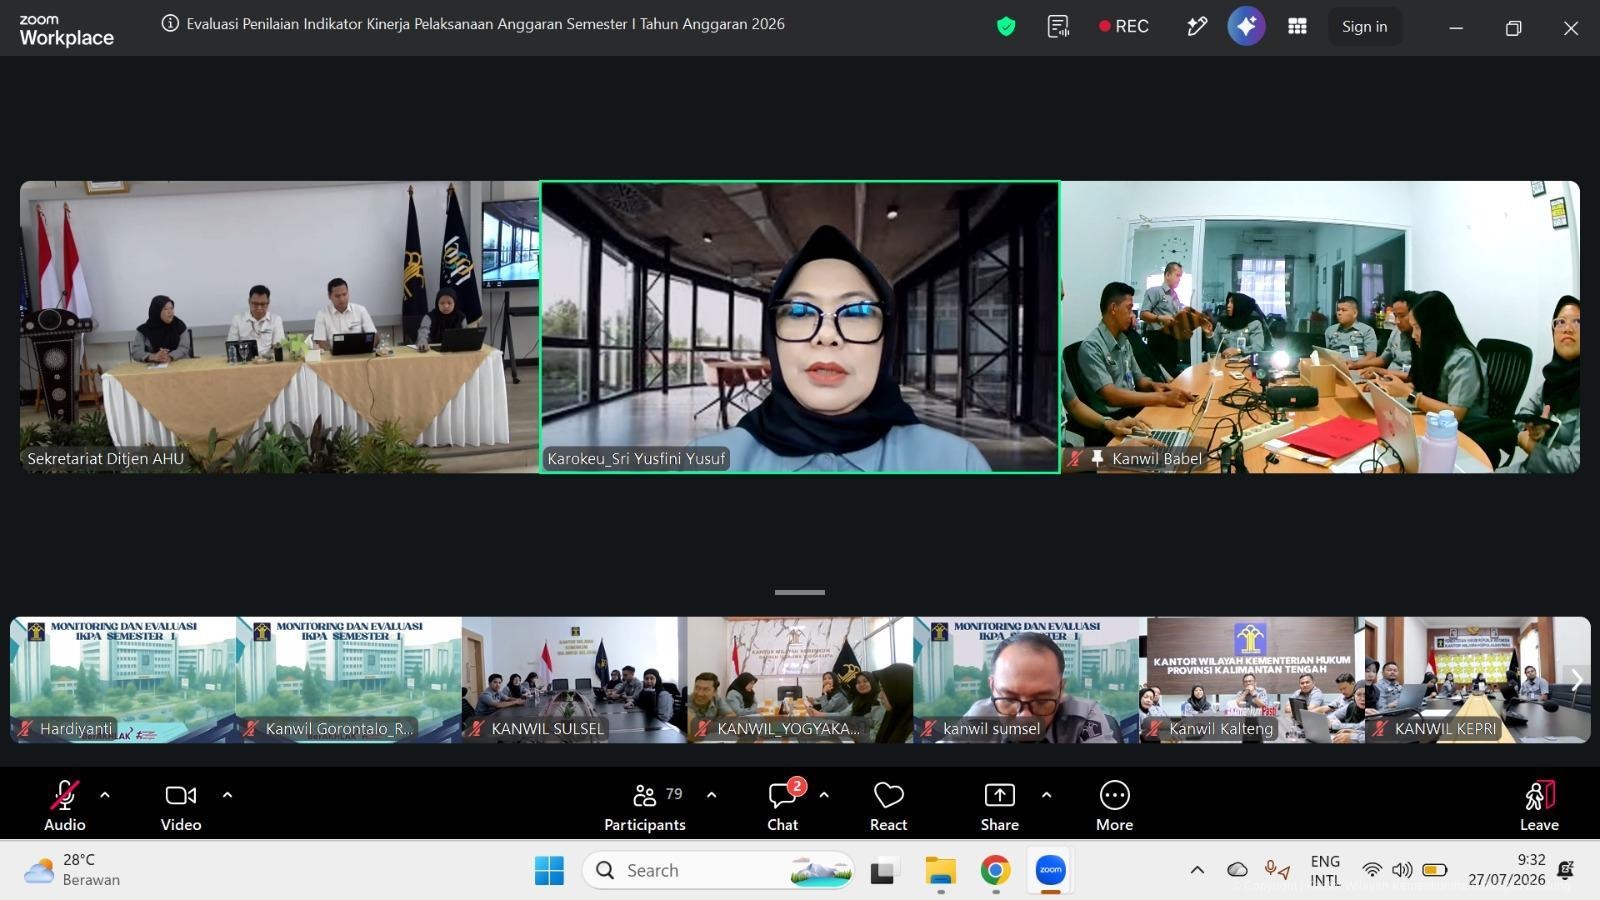Toggle camera with the Video button
This screenshot has width=1600, height=900.
181,805
